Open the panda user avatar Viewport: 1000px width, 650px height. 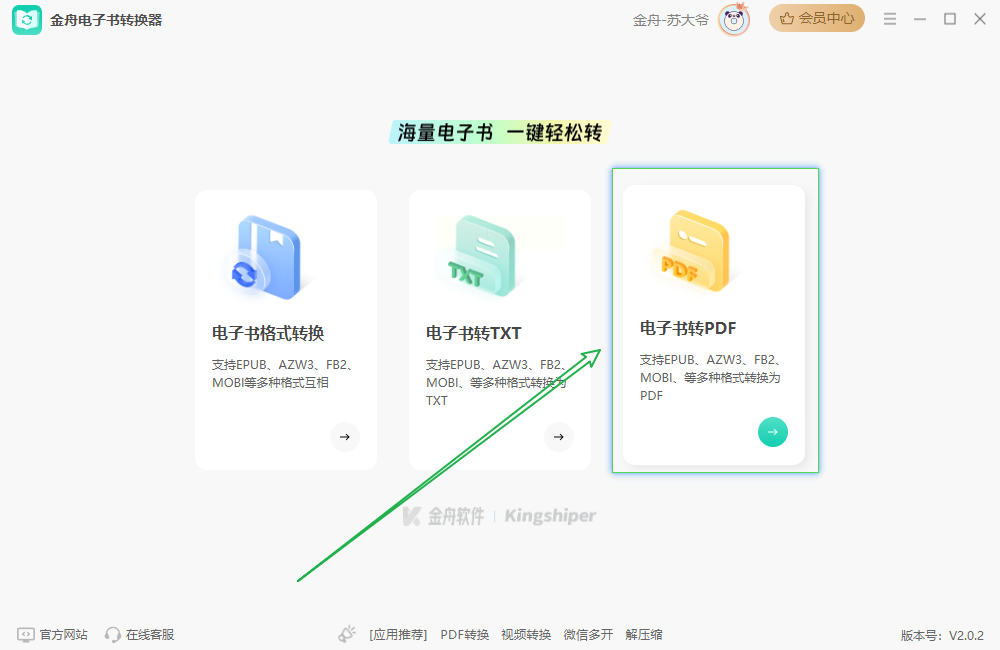[x=733, y=20]
